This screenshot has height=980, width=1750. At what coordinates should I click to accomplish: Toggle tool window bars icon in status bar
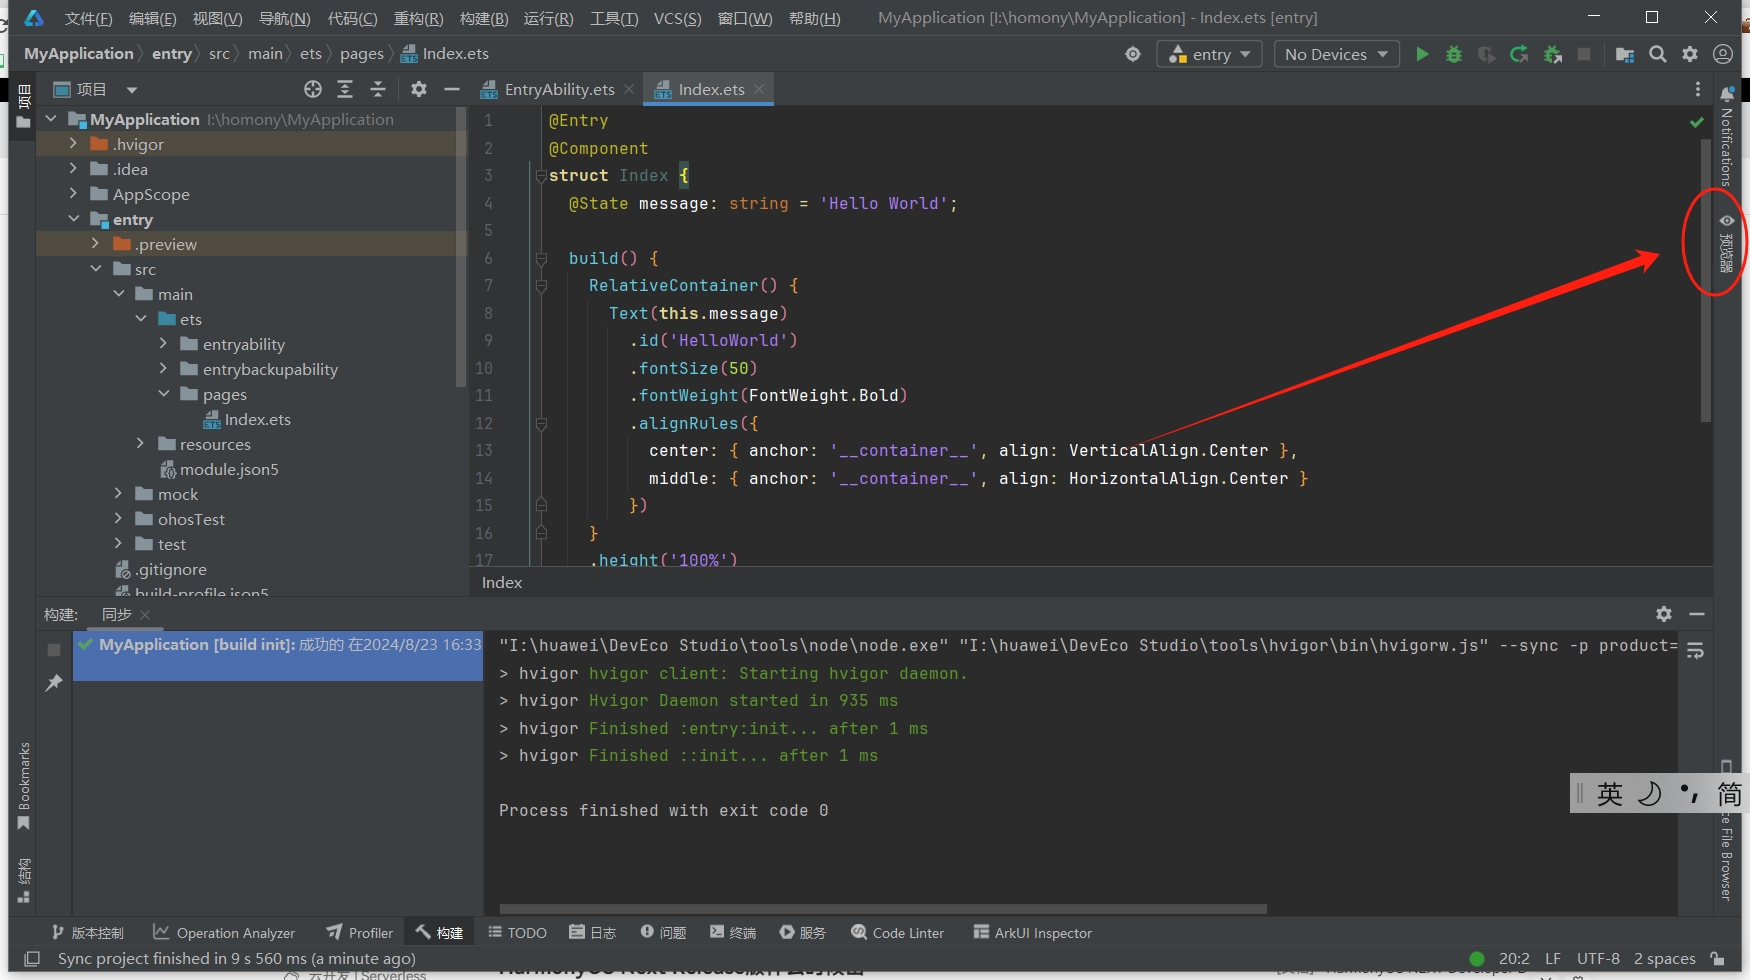point(31,959)
